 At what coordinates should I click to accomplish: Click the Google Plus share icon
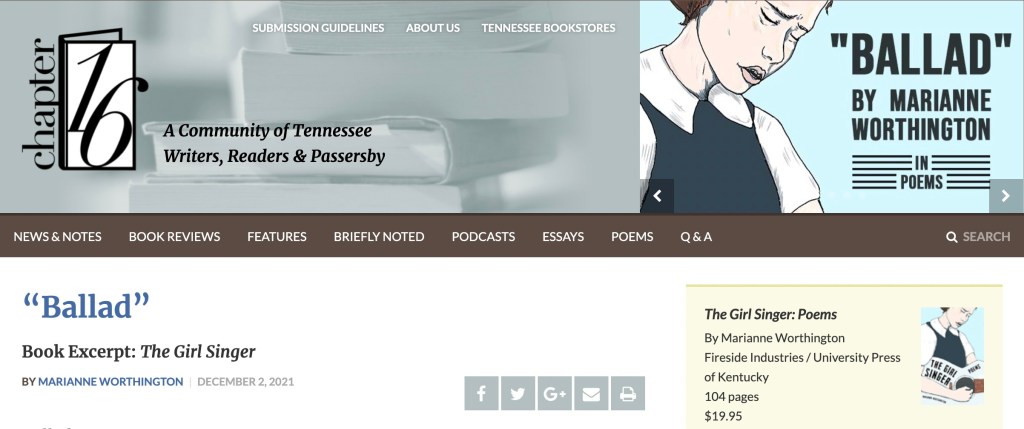point(554,393)
